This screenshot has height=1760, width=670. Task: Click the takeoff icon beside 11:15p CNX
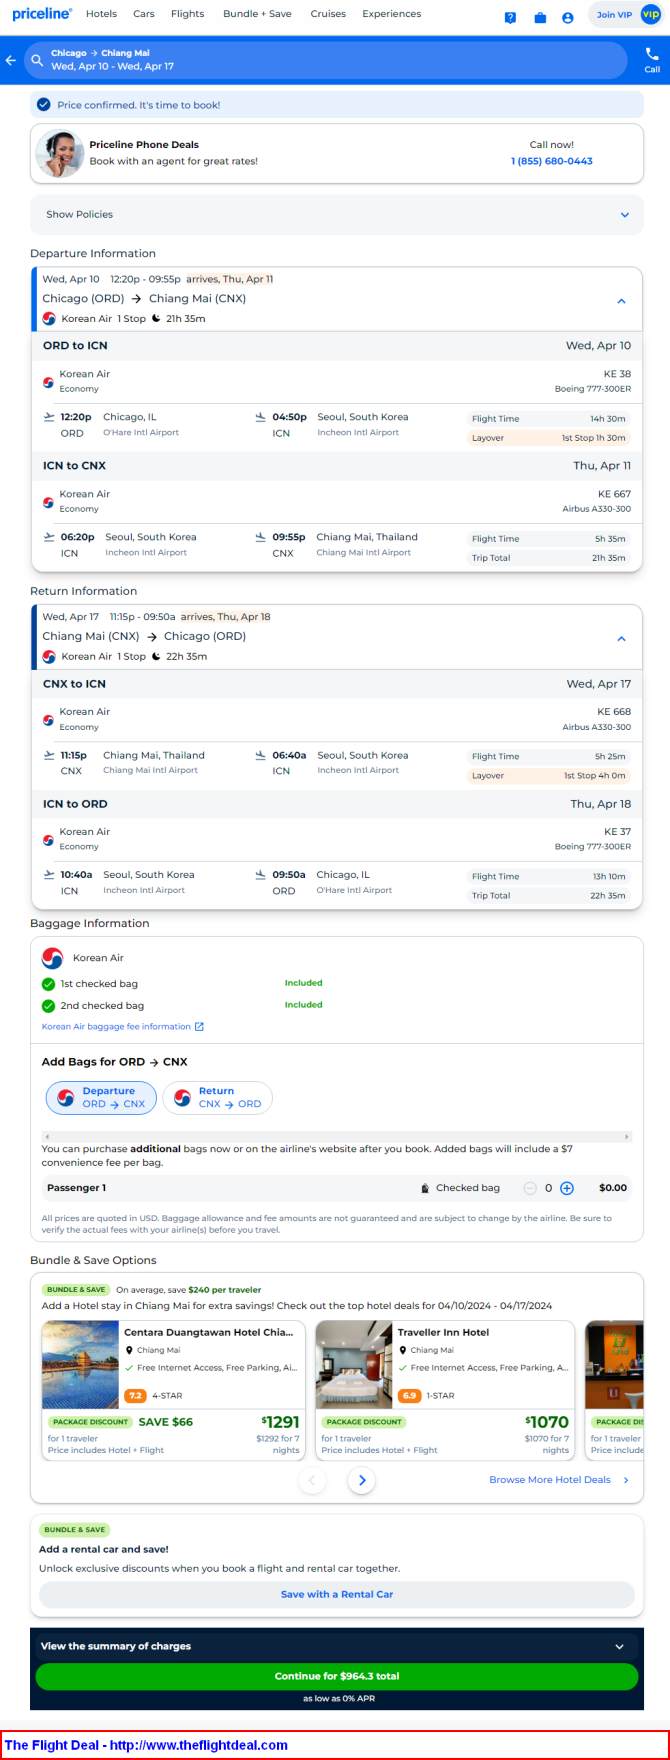click(x=49, y=755)
